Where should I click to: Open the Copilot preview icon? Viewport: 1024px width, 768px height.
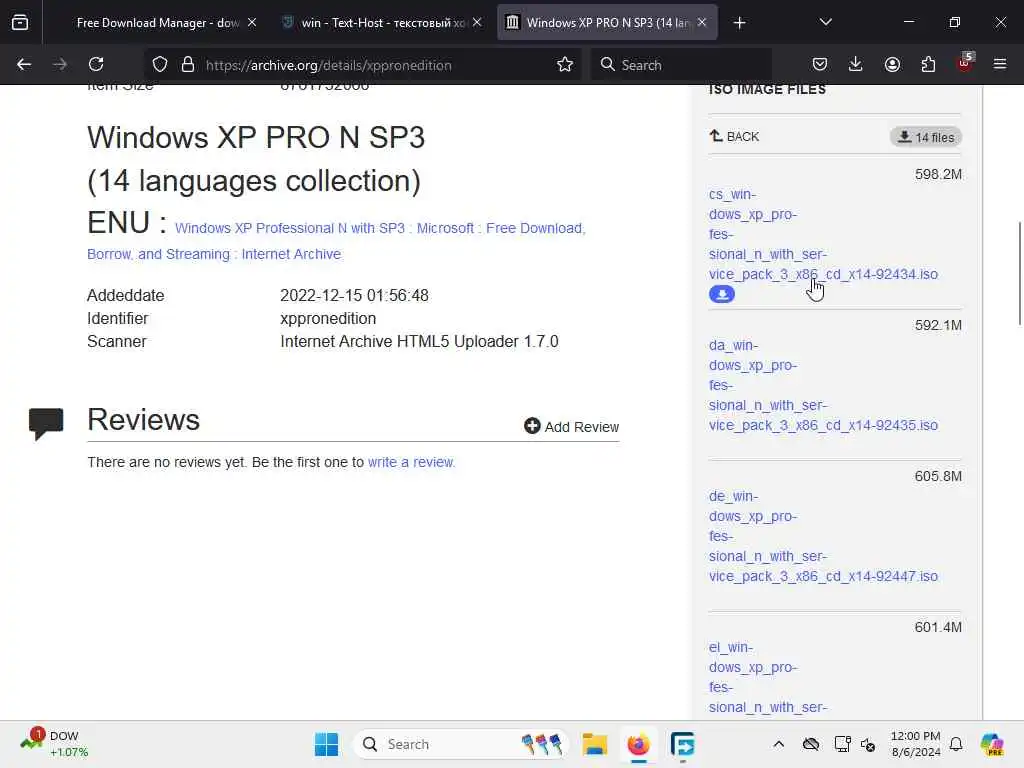tap(992, 744)
